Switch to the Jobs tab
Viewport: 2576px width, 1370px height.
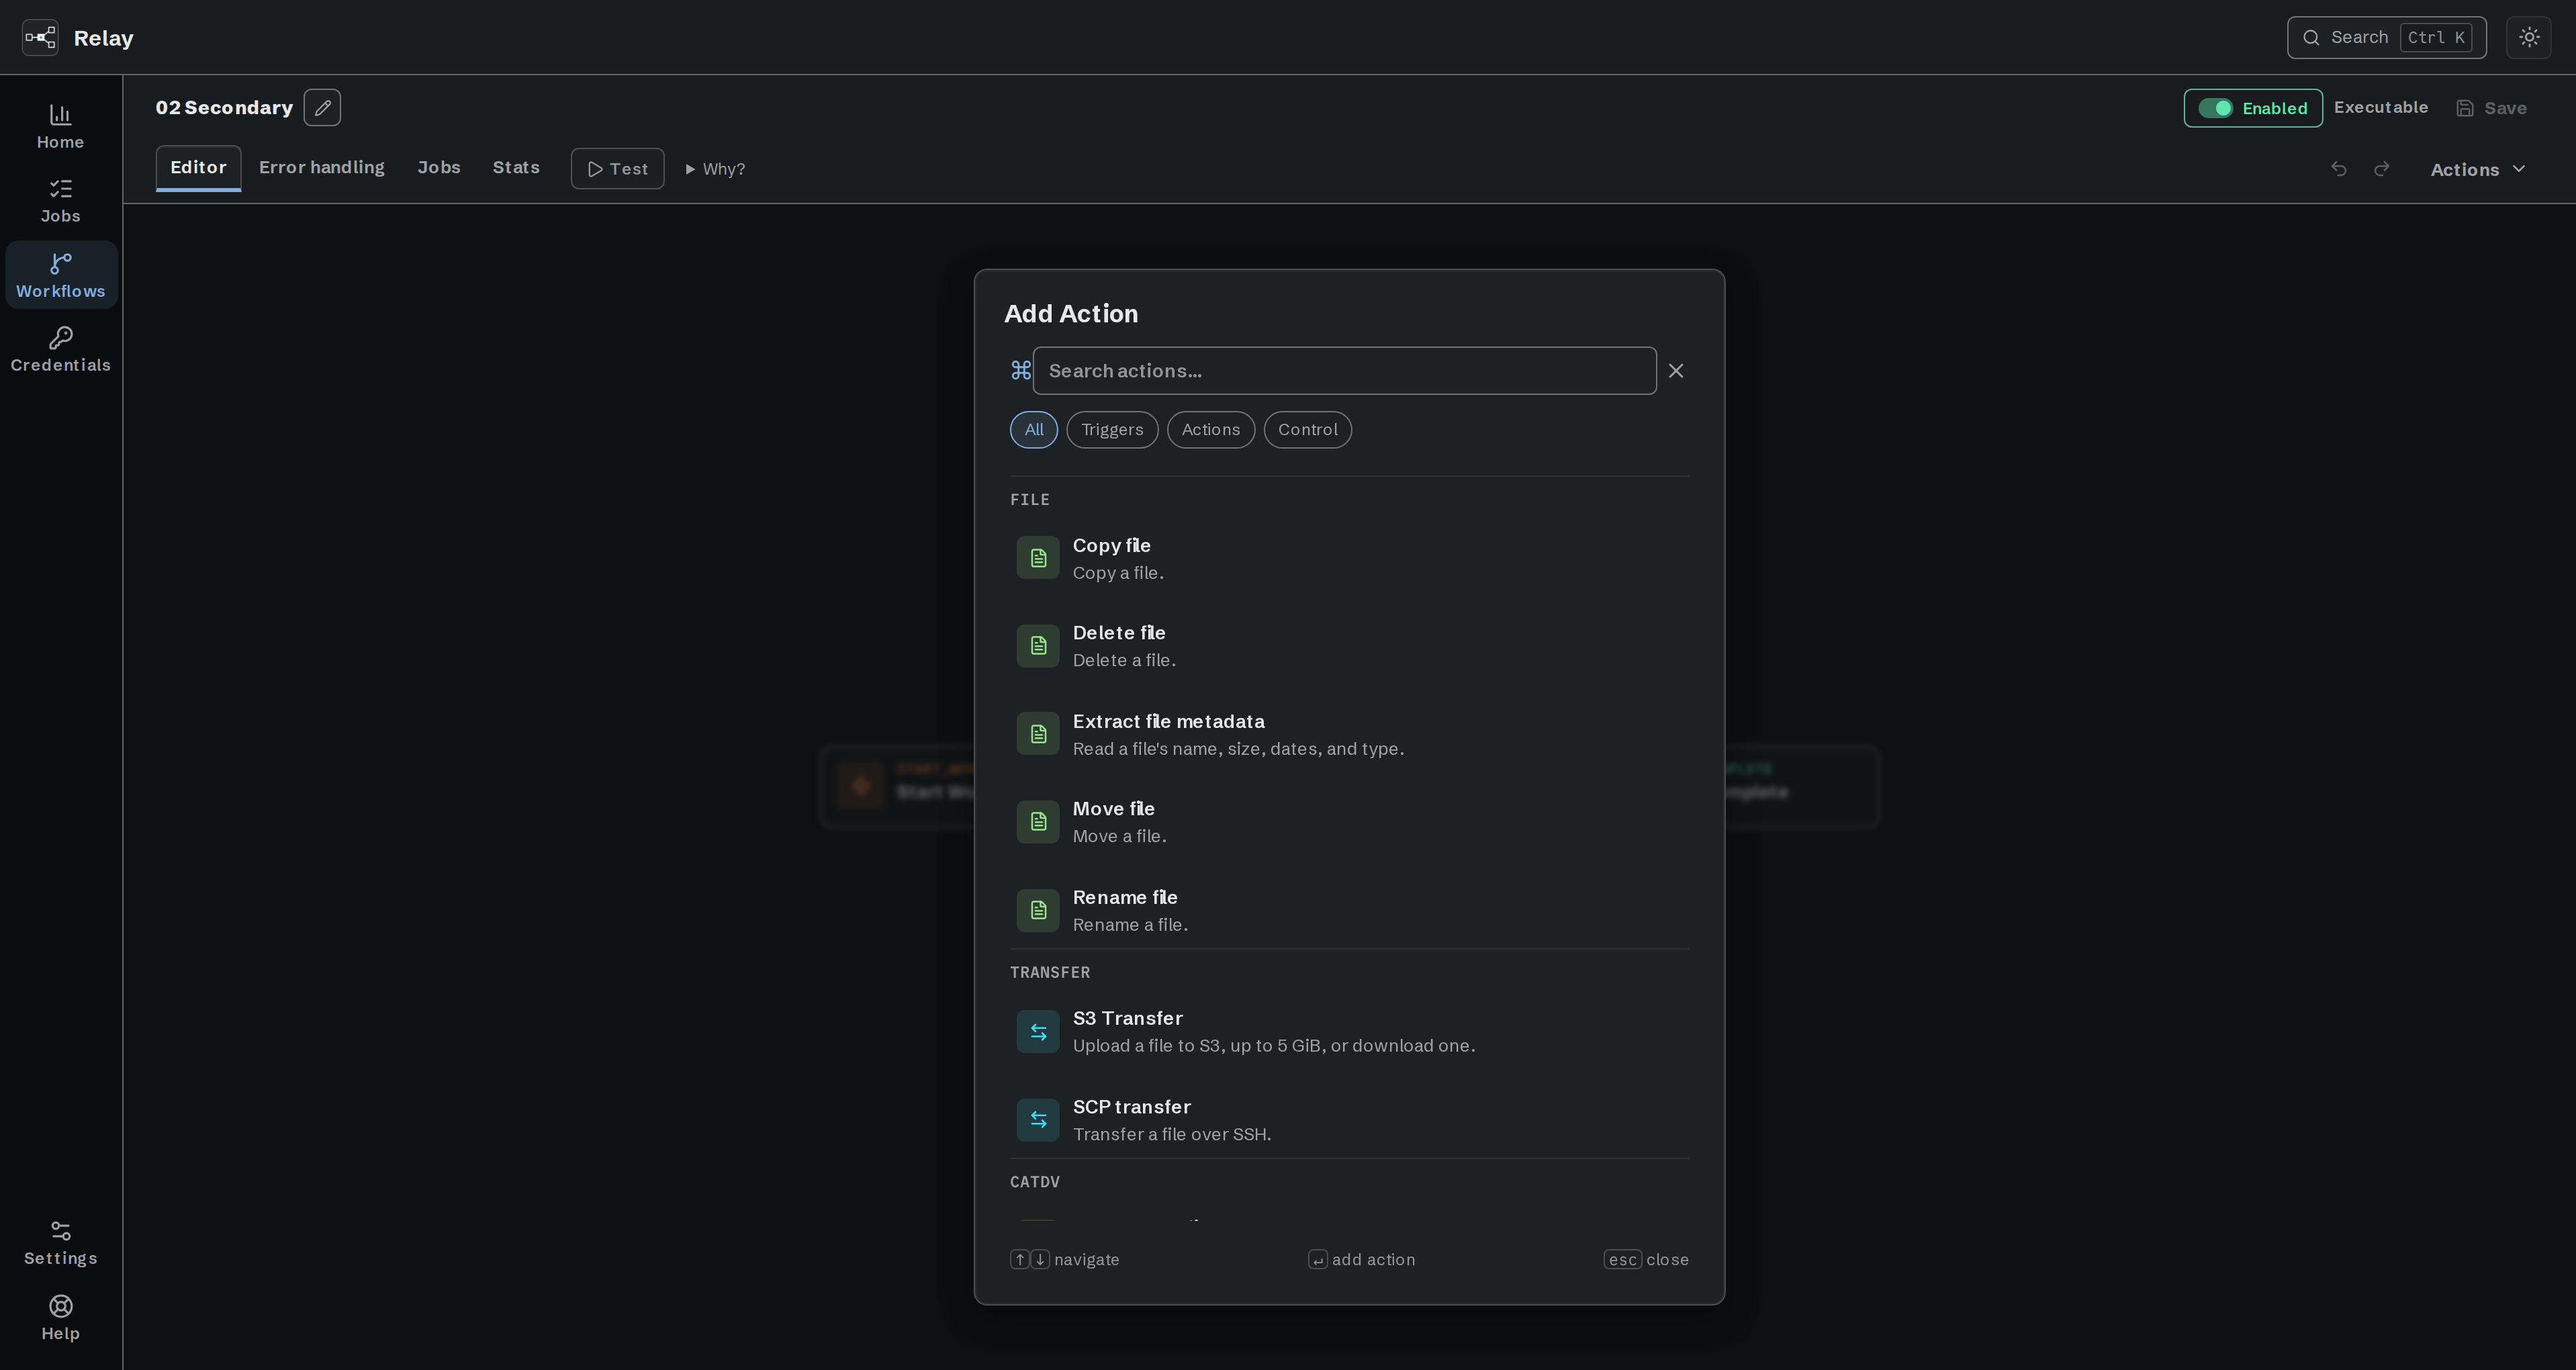click(x=439, y=168)
